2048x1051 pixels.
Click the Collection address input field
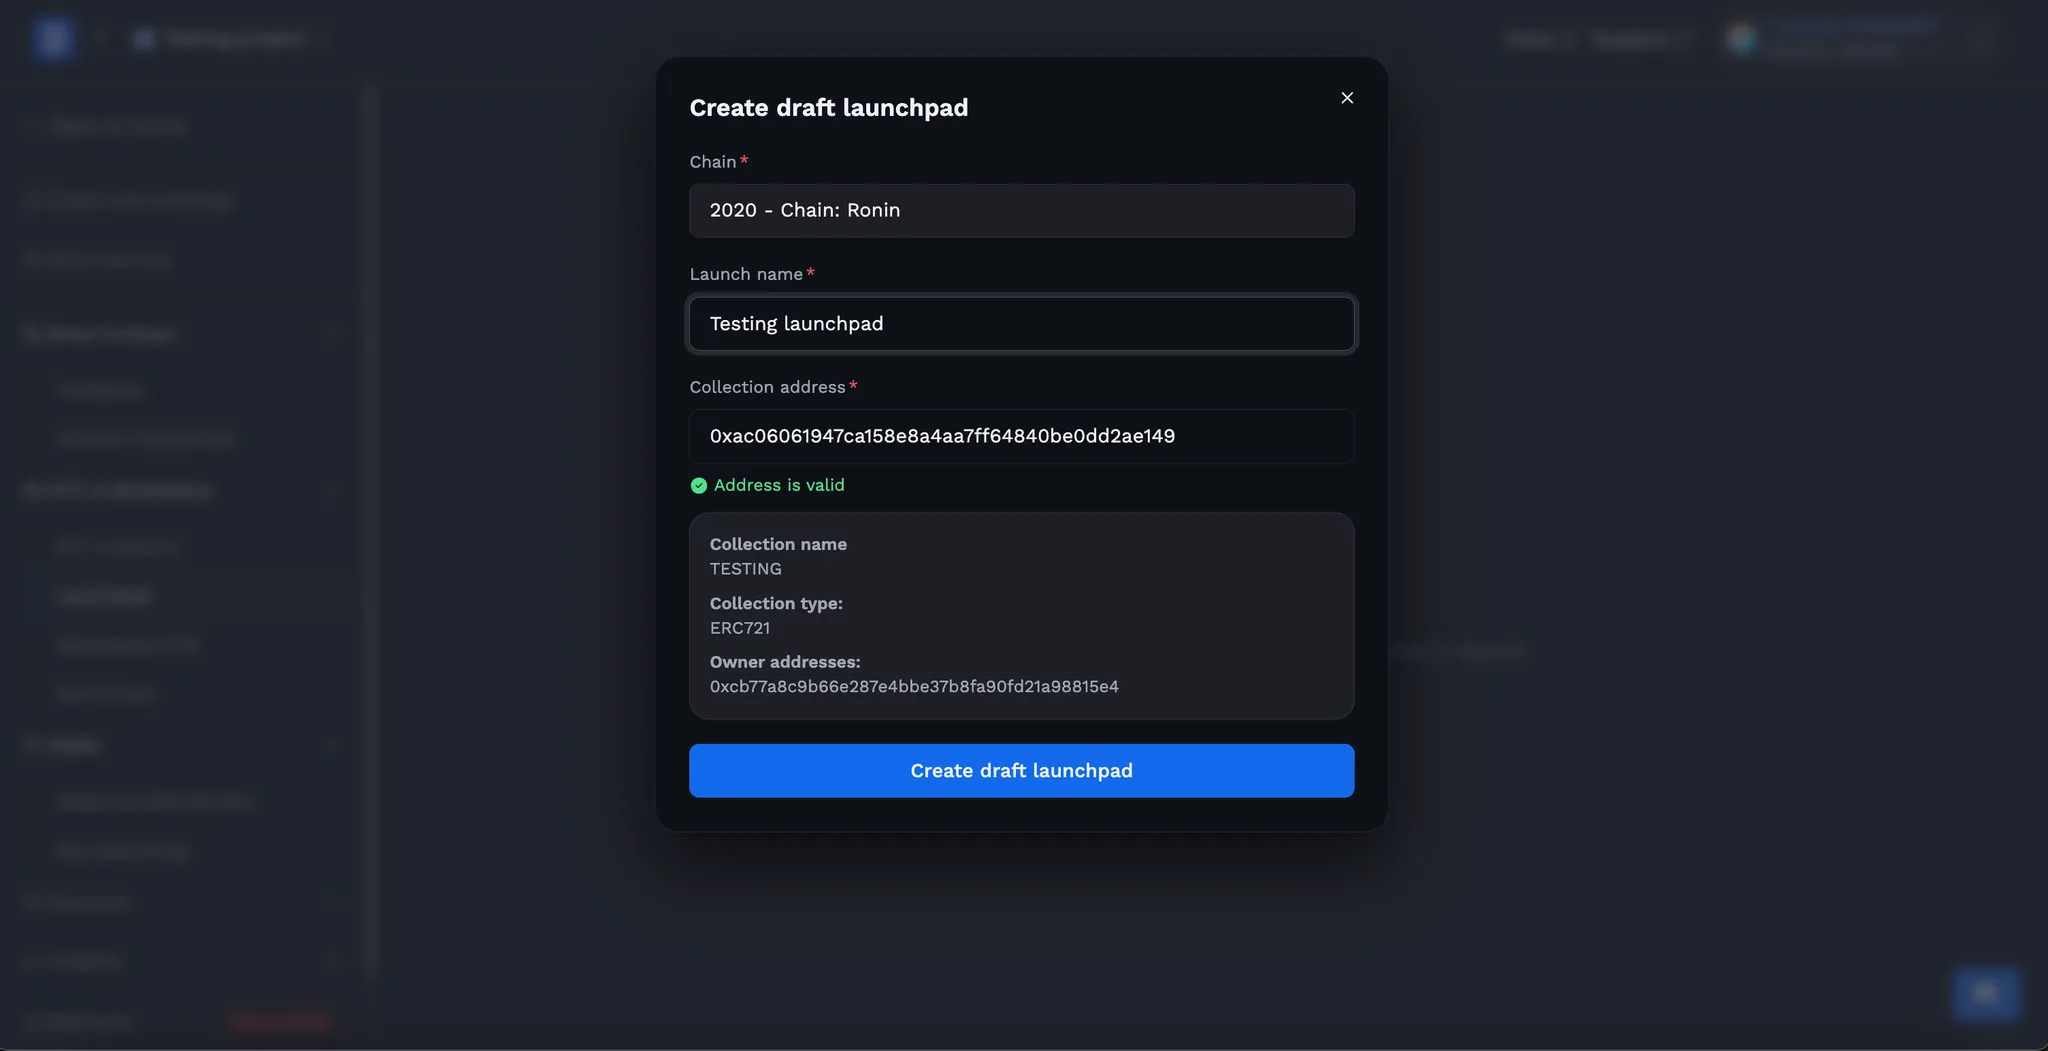[x=1021, y=436]
